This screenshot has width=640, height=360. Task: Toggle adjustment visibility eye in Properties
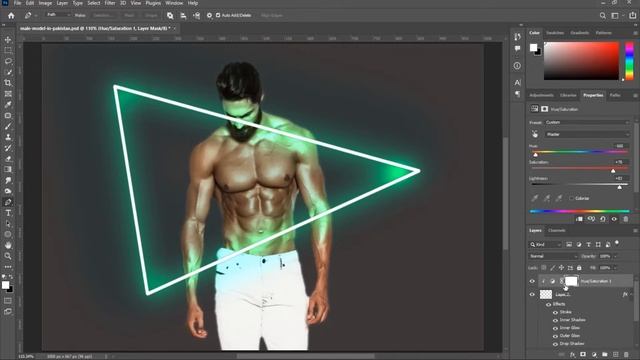(x=614, y=219)
